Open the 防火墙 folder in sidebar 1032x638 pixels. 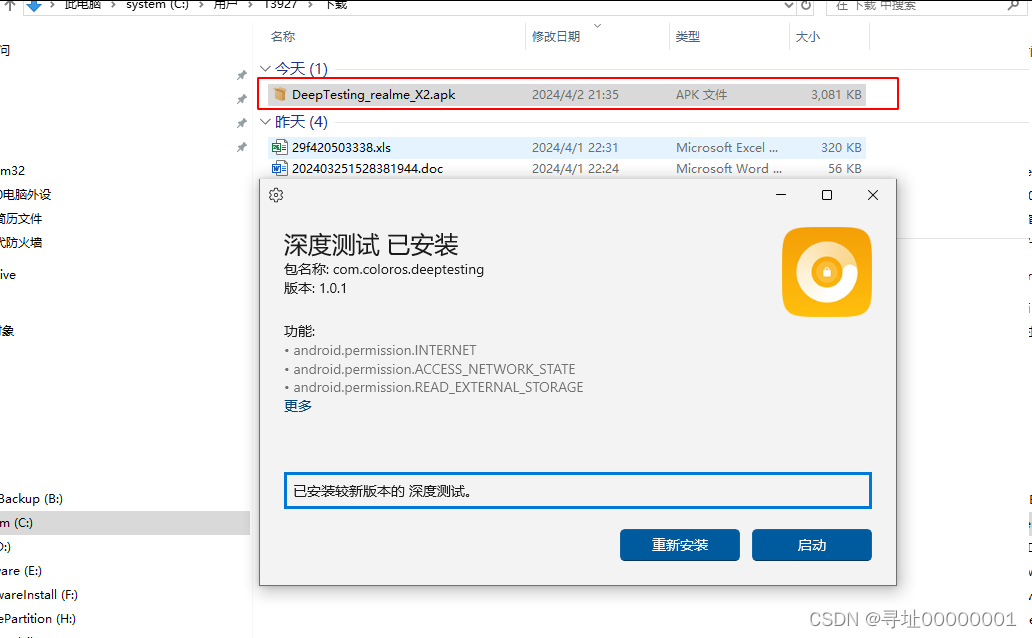pyautogui.click(x=21, y=242)
